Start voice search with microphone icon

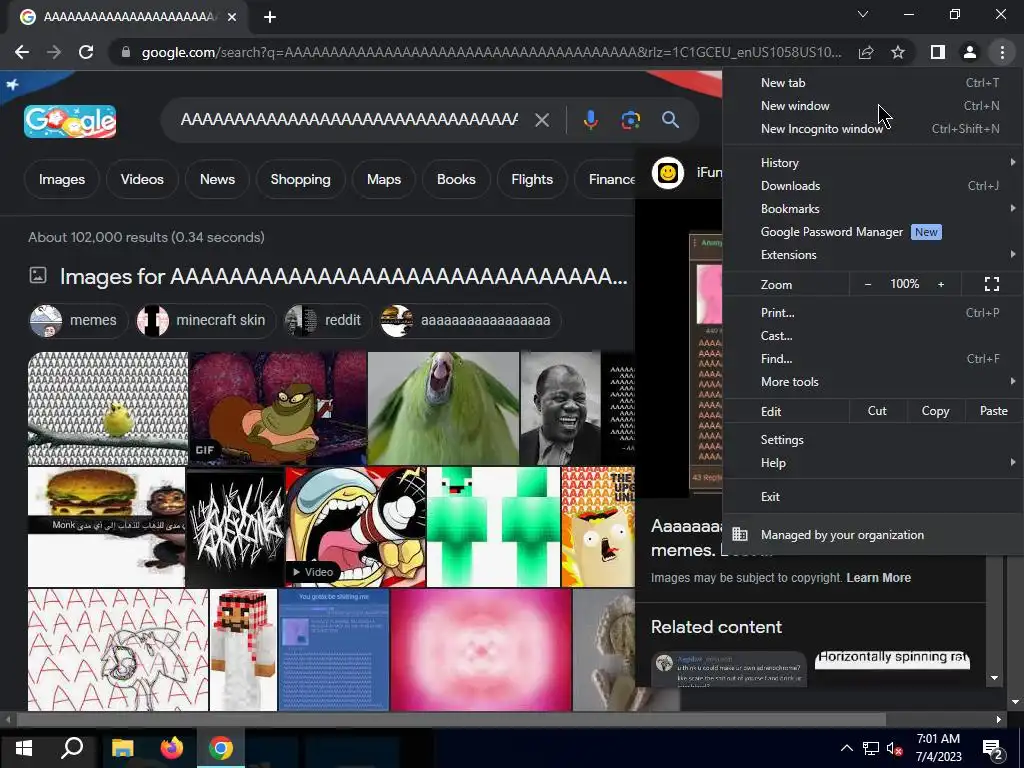tap(590, 120)
